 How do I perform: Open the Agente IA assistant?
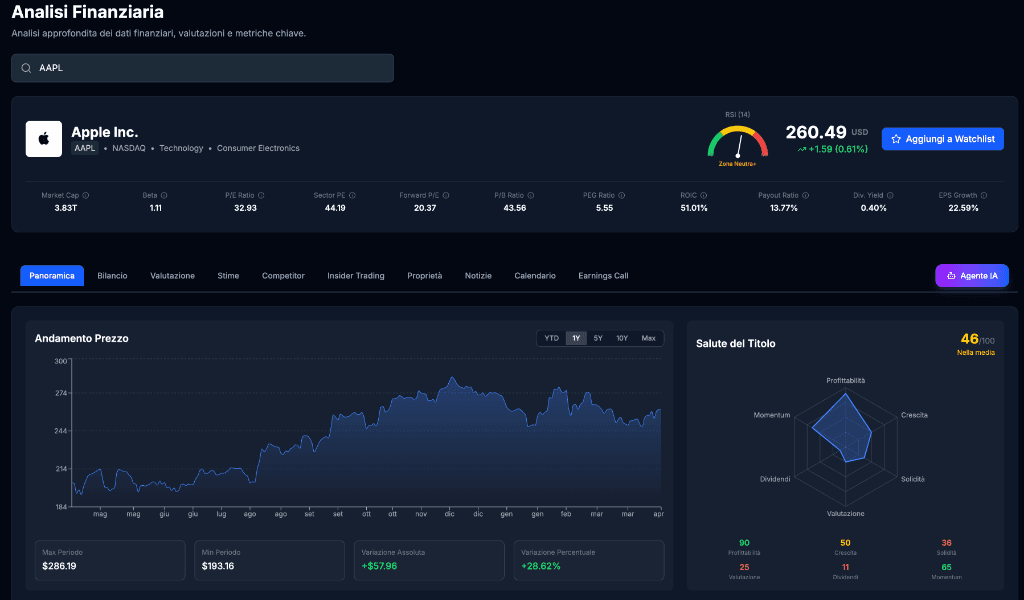coord(971,276)
